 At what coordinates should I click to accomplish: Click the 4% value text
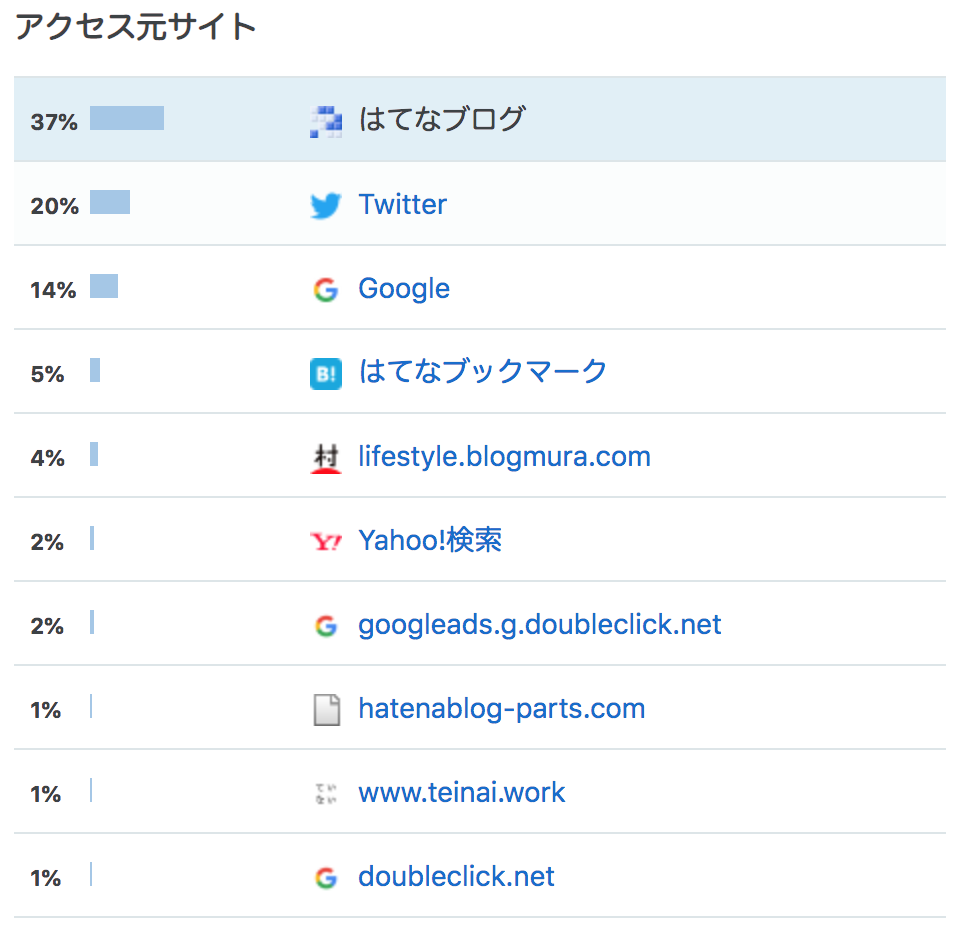pyautogui.click(x=47, y=458)
